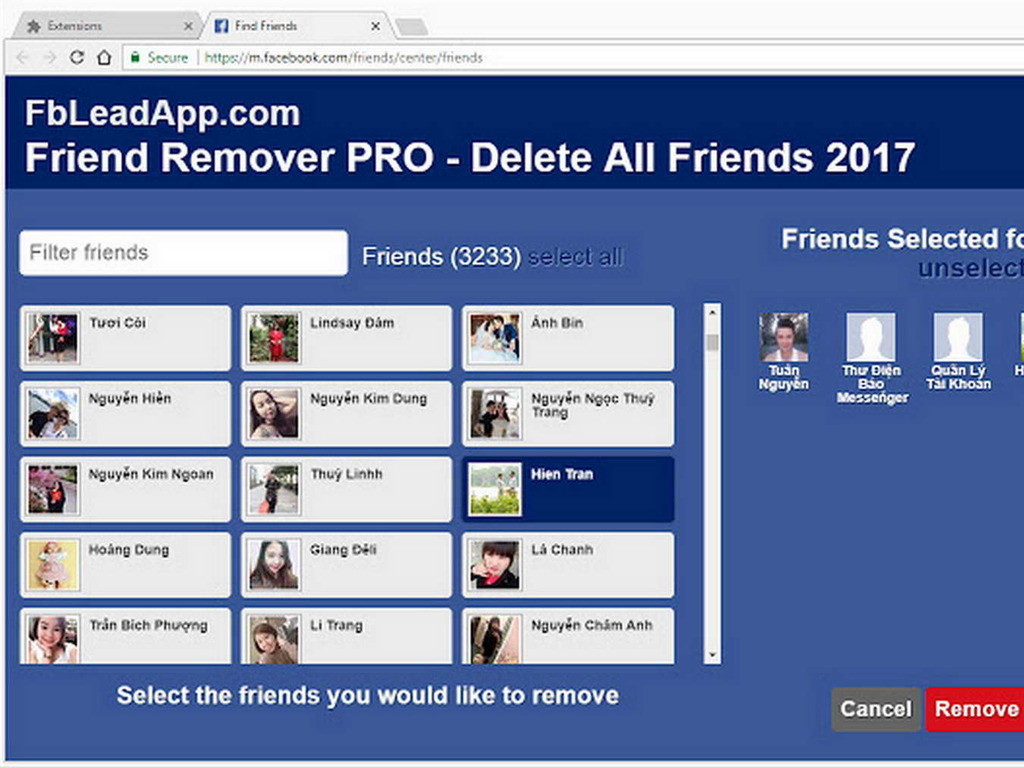Click the Friends Selected heading
Image resolution: width=1024 pixels, height=768 pixels.
click(903, 239)
